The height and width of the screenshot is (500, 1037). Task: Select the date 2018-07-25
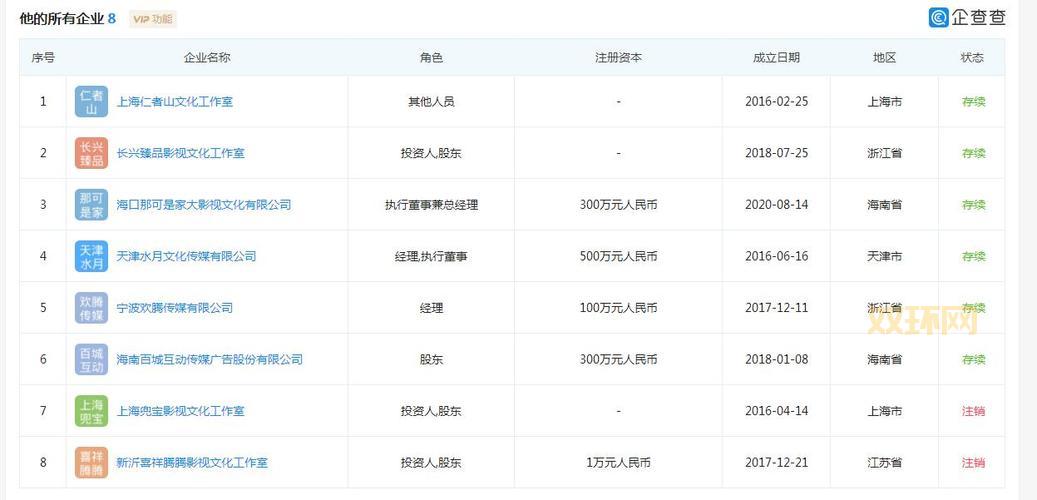tap(776, 153)
